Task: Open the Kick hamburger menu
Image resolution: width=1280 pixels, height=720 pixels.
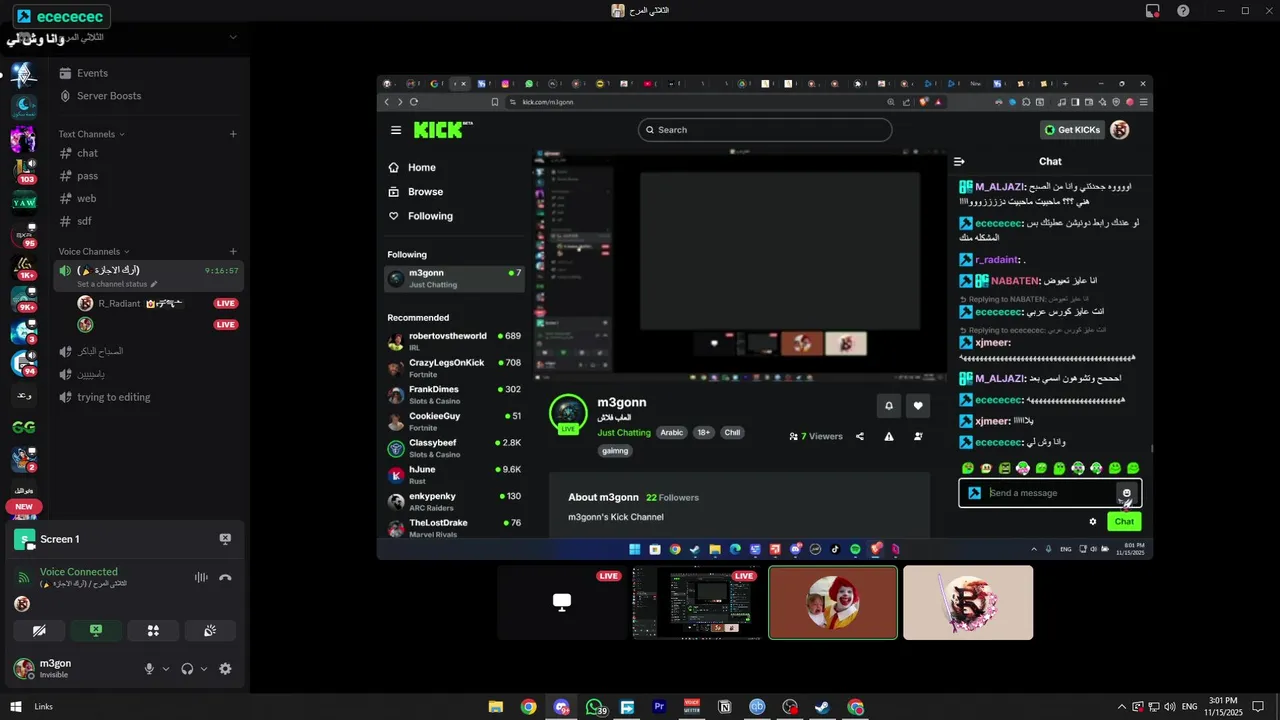Action: point(396,130)
